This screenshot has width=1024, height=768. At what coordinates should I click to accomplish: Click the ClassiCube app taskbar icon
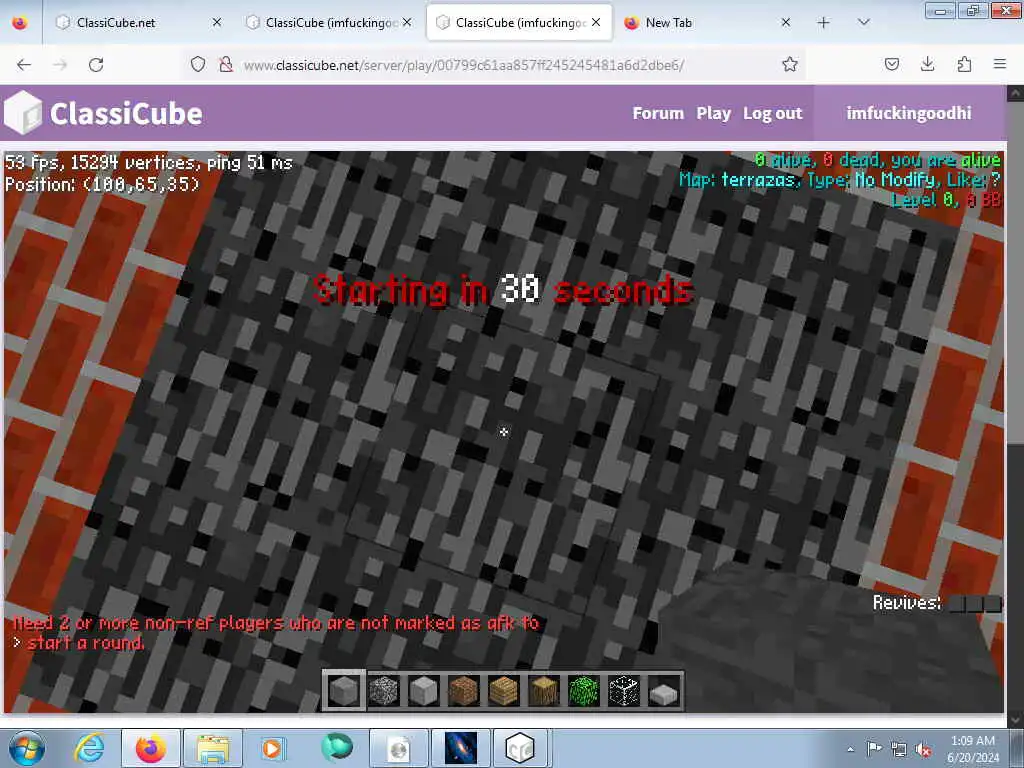(520, 748)
